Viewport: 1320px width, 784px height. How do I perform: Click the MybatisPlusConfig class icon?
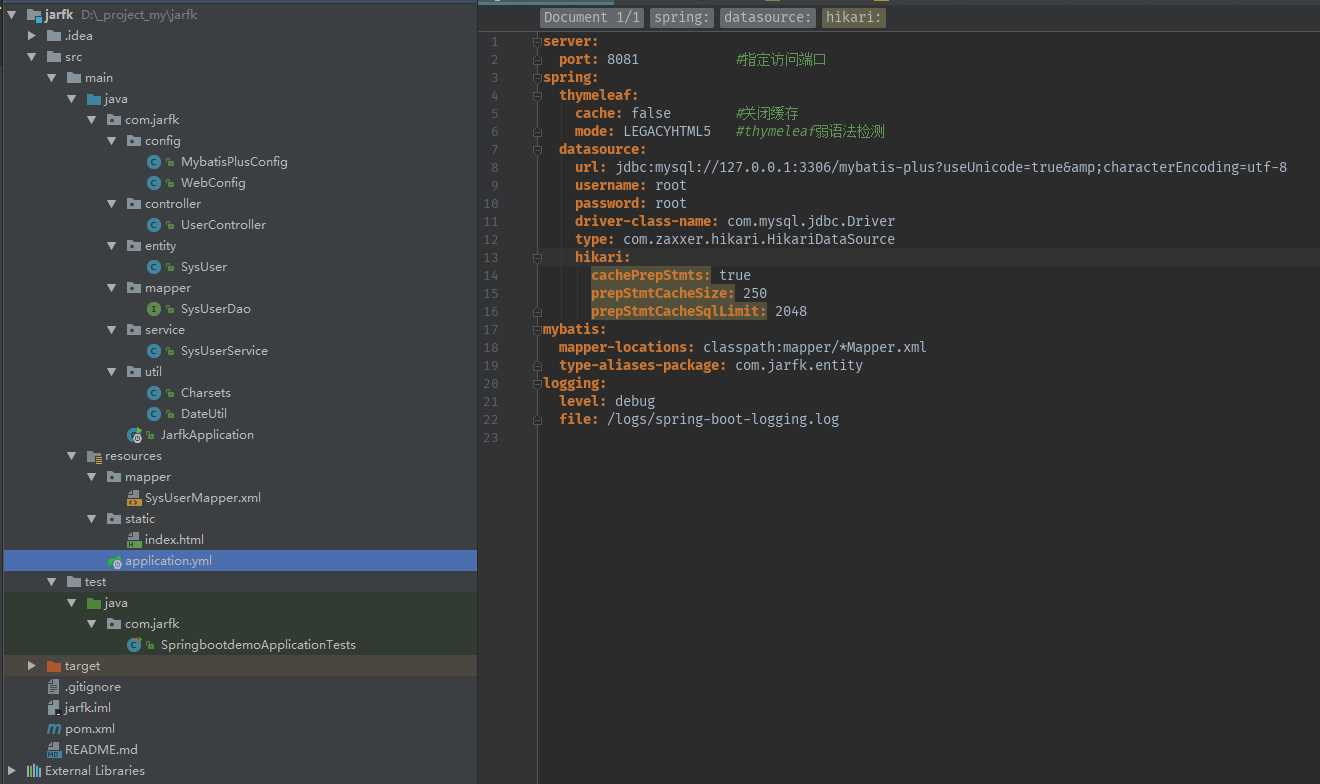154,162
